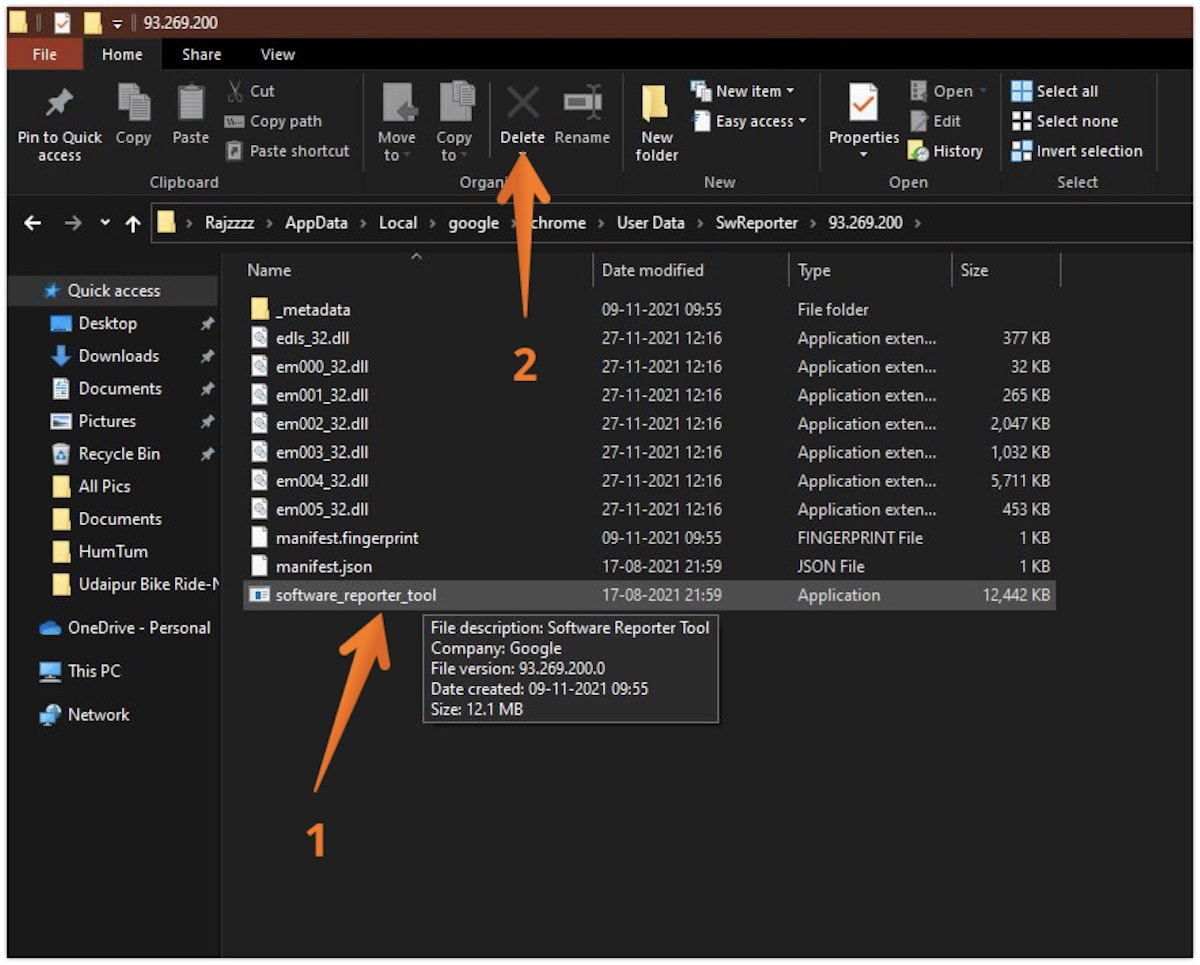This screenshot has width=1200, height=965.
Task: Create a New folder from the ribbon
Action: 656,120
